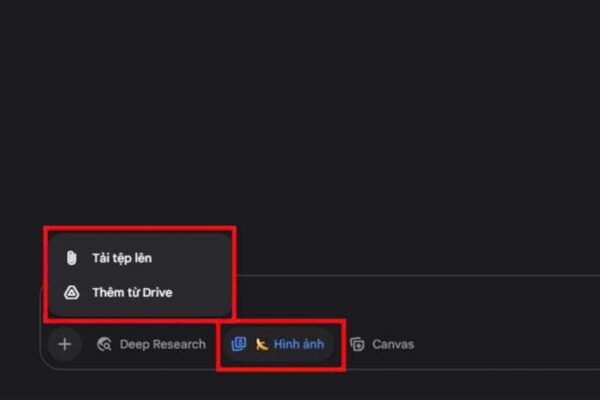The image size is (600, 400).
Task: Toggle the 'Hình ảnh' text label
Action: 298,344
